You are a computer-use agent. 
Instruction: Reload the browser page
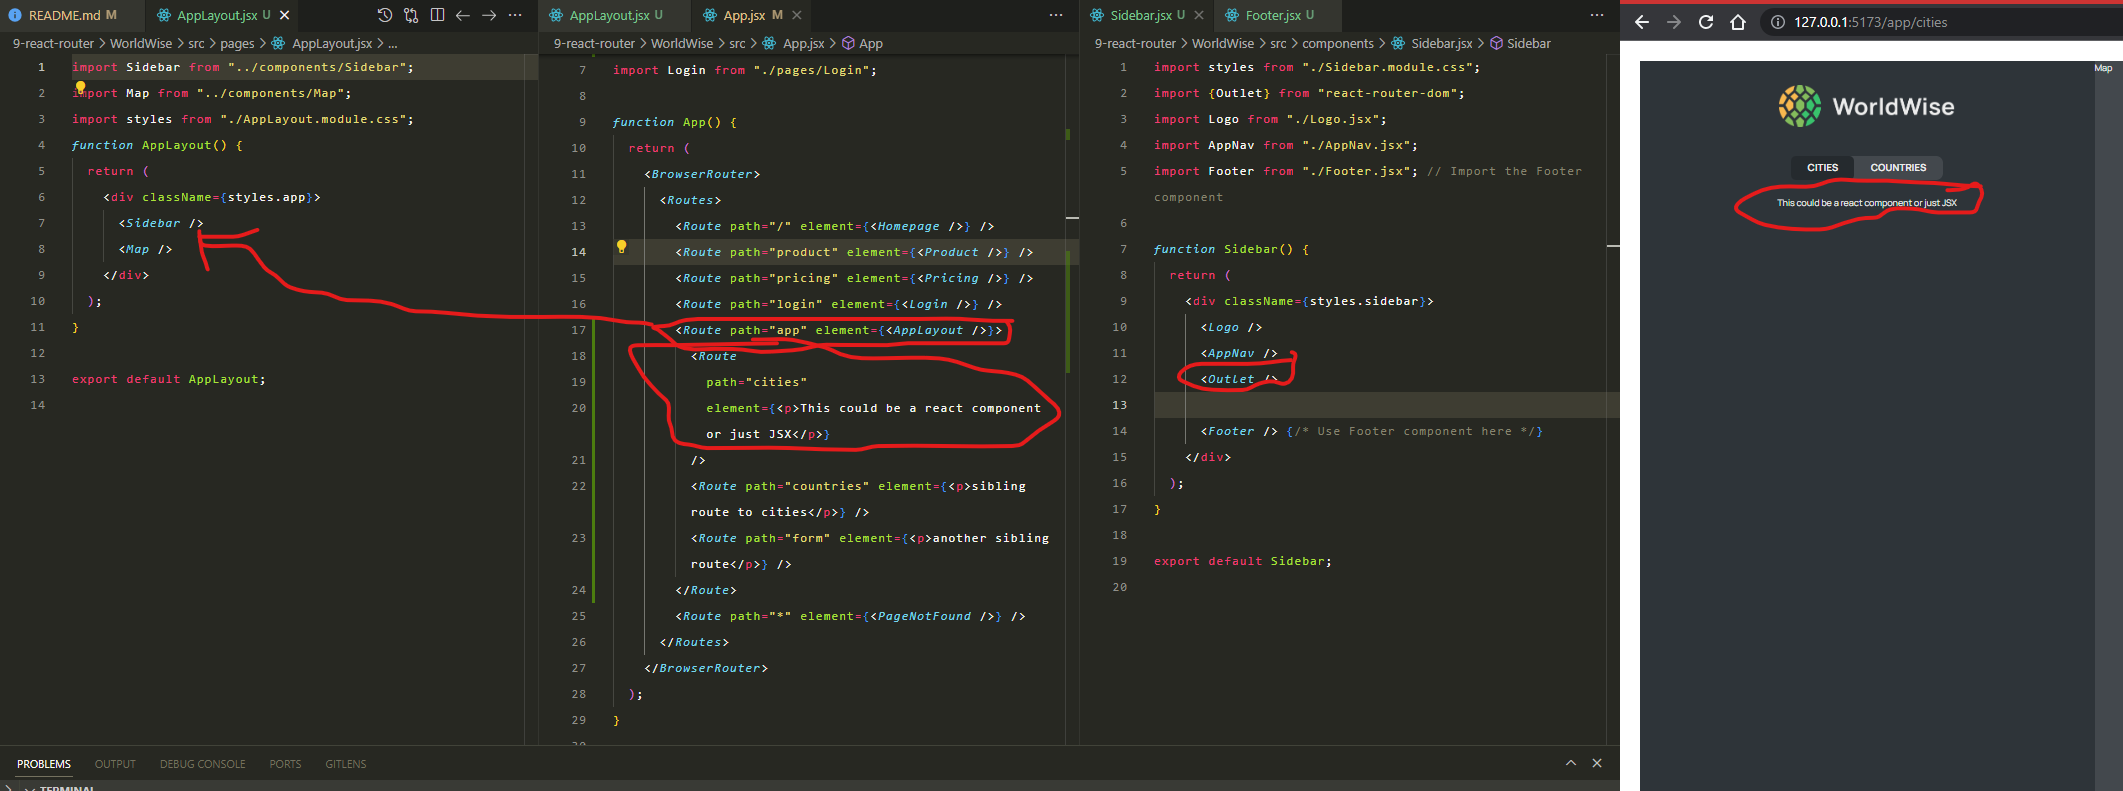click(1706, 22)
